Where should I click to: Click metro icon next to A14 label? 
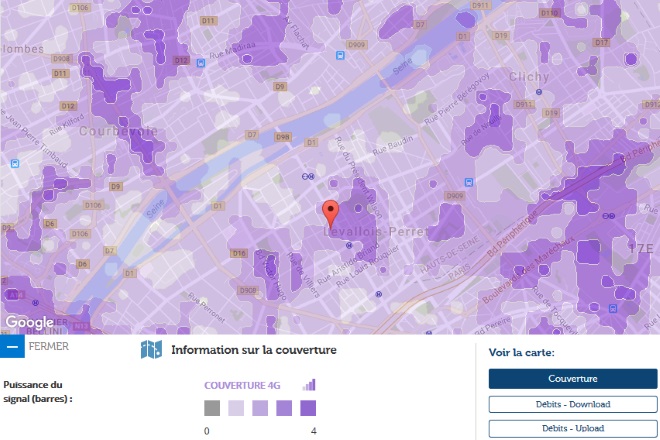tap(36, 302)
